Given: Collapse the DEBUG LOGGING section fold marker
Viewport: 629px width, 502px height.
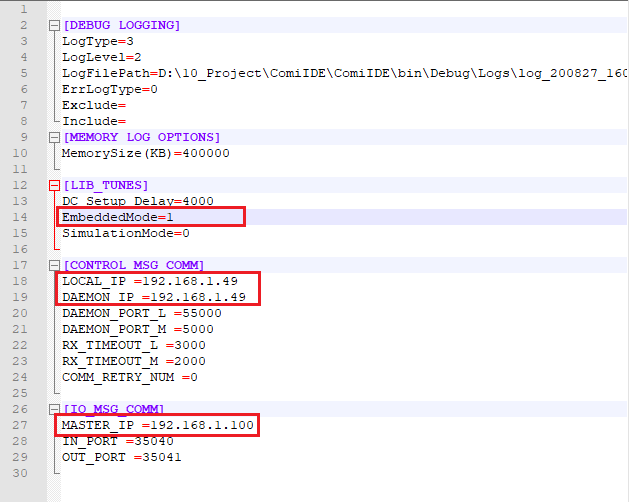Looking at the screenshot, I should [x=52, y=25].
